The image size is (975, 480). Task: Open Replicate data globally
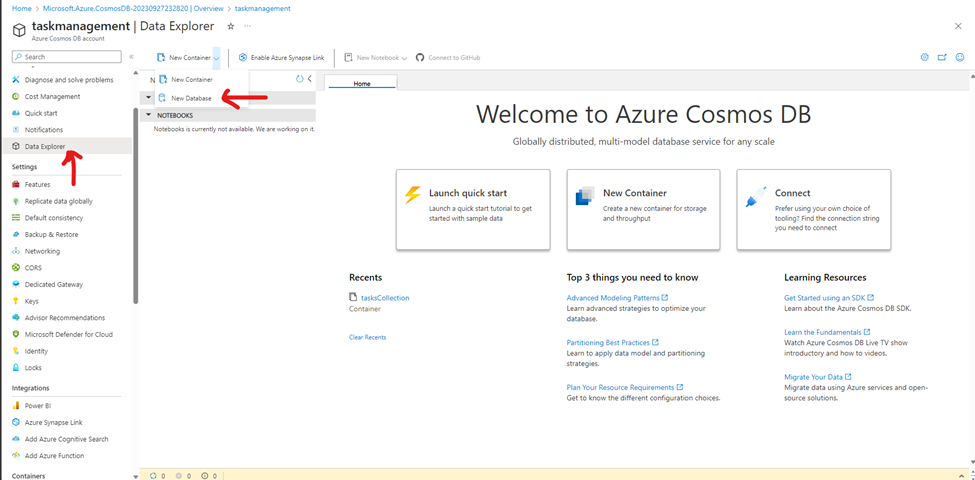coord(58,201)
